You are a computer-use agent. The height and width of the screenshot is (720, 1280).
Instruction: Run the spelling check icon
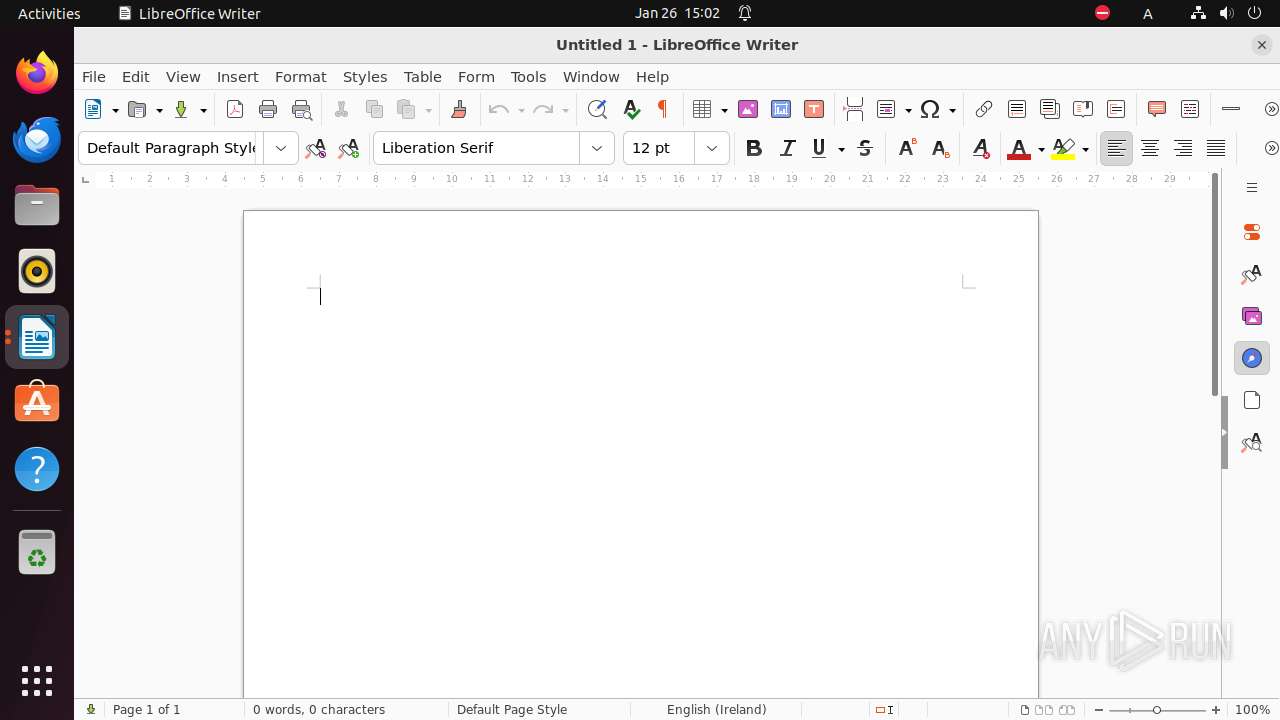[631, 109]
